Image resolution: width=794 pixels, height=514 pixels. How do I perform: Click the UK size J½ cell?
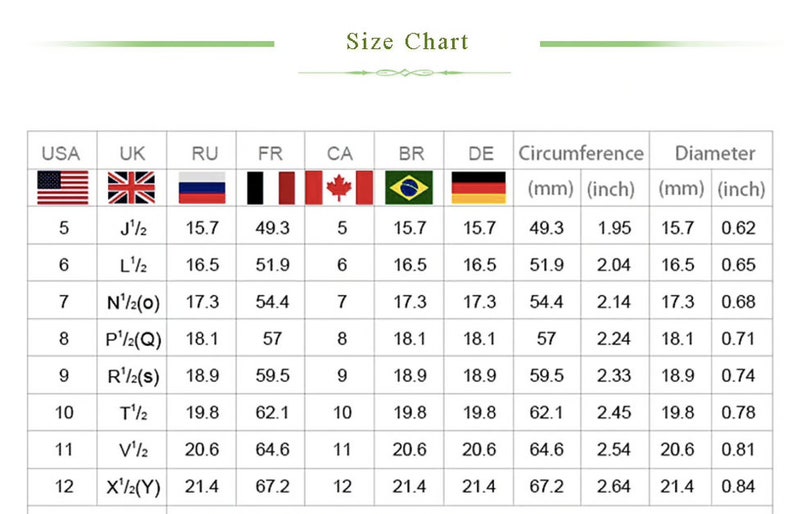tap(133, 228)
